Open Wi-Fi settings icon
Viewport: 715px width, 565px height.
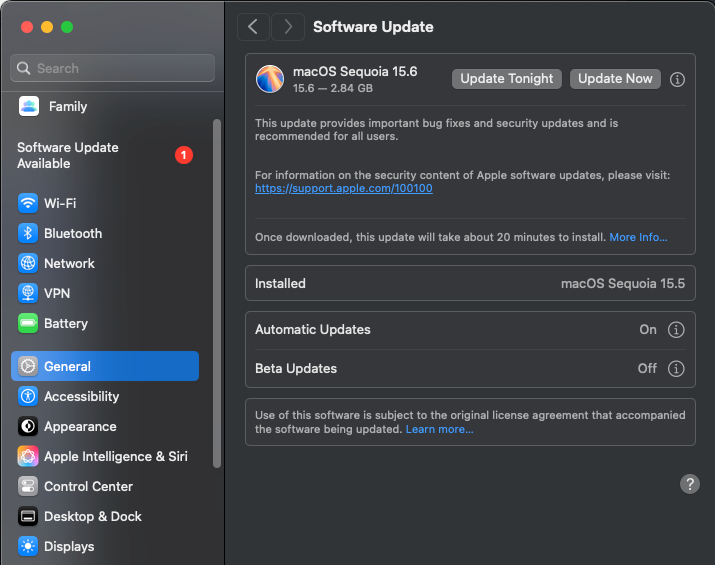click(28, 203)
